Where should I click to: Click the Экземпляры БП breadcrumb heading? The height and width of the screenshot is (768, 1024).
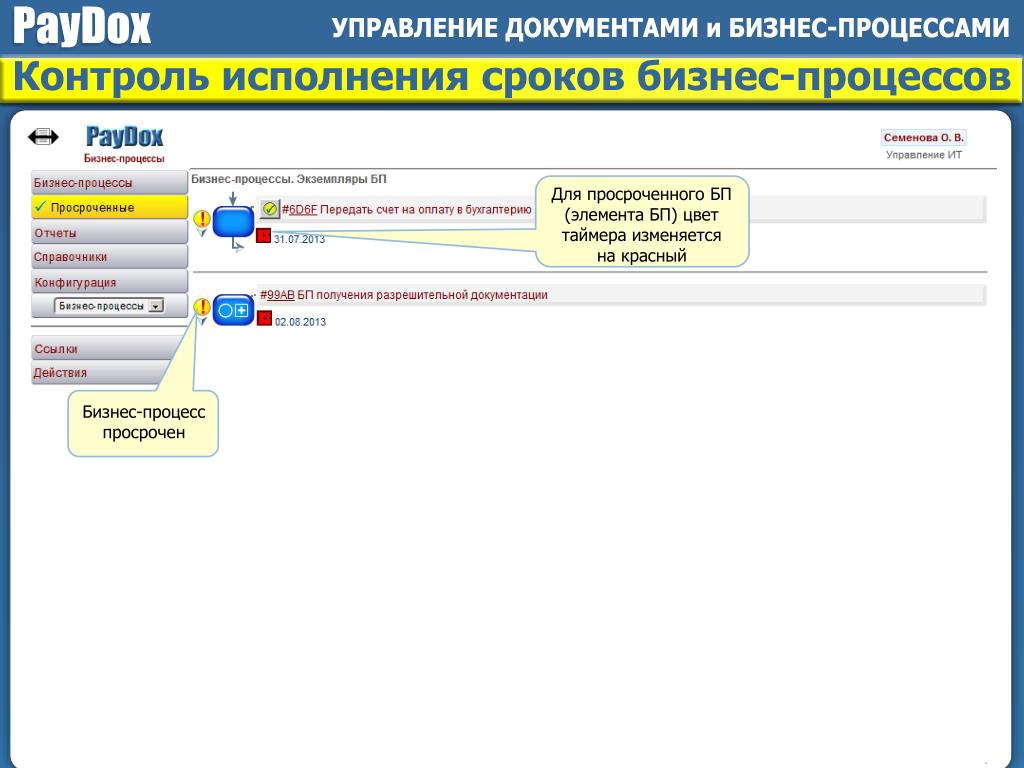coord(342,179)
